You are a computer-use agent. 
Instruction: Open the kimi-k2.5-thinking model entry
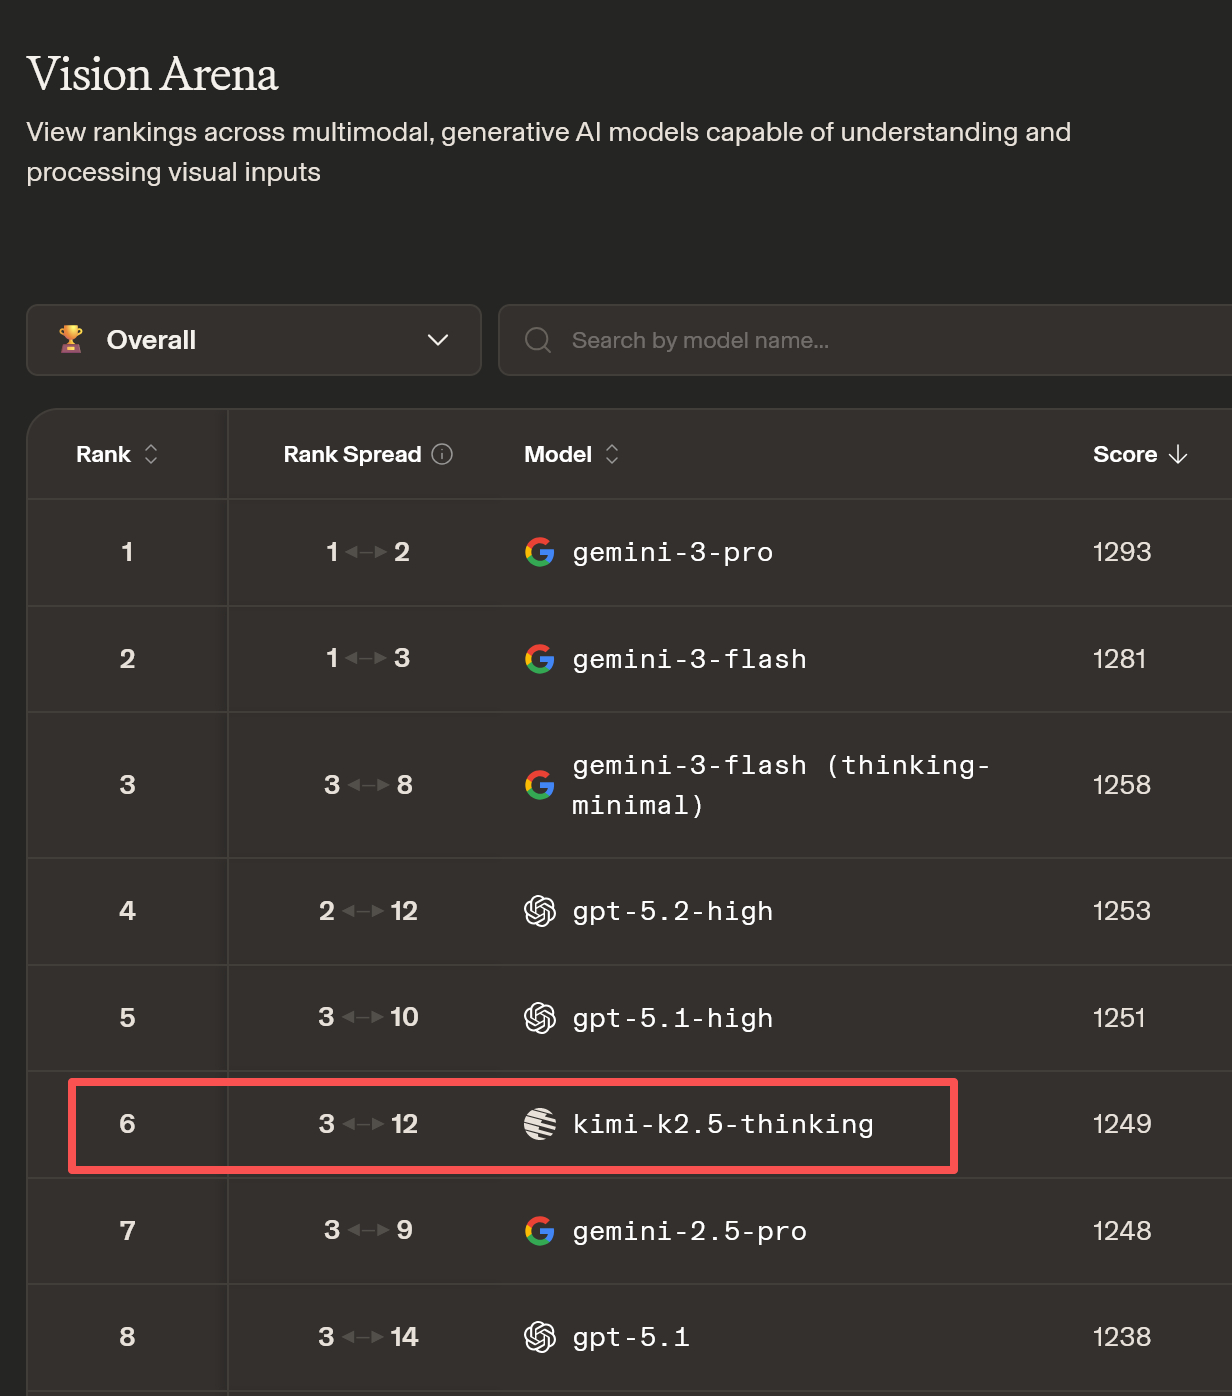722,1124
